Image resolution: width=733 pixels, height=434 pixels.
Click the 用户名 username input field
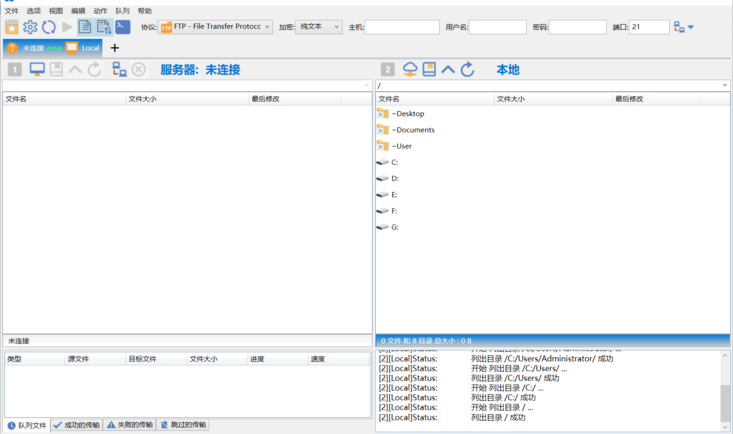click(497, 27)
